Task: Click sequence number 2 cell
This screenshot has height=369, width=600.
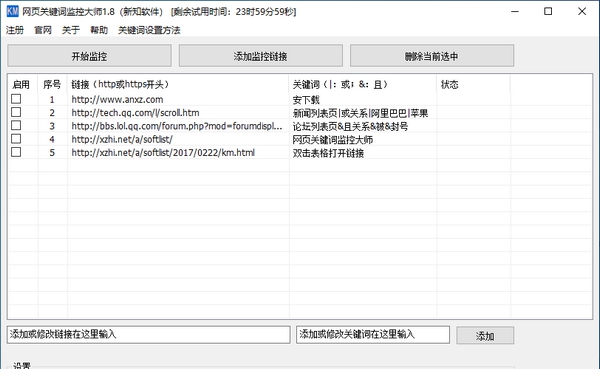Action: coord(52,113)
